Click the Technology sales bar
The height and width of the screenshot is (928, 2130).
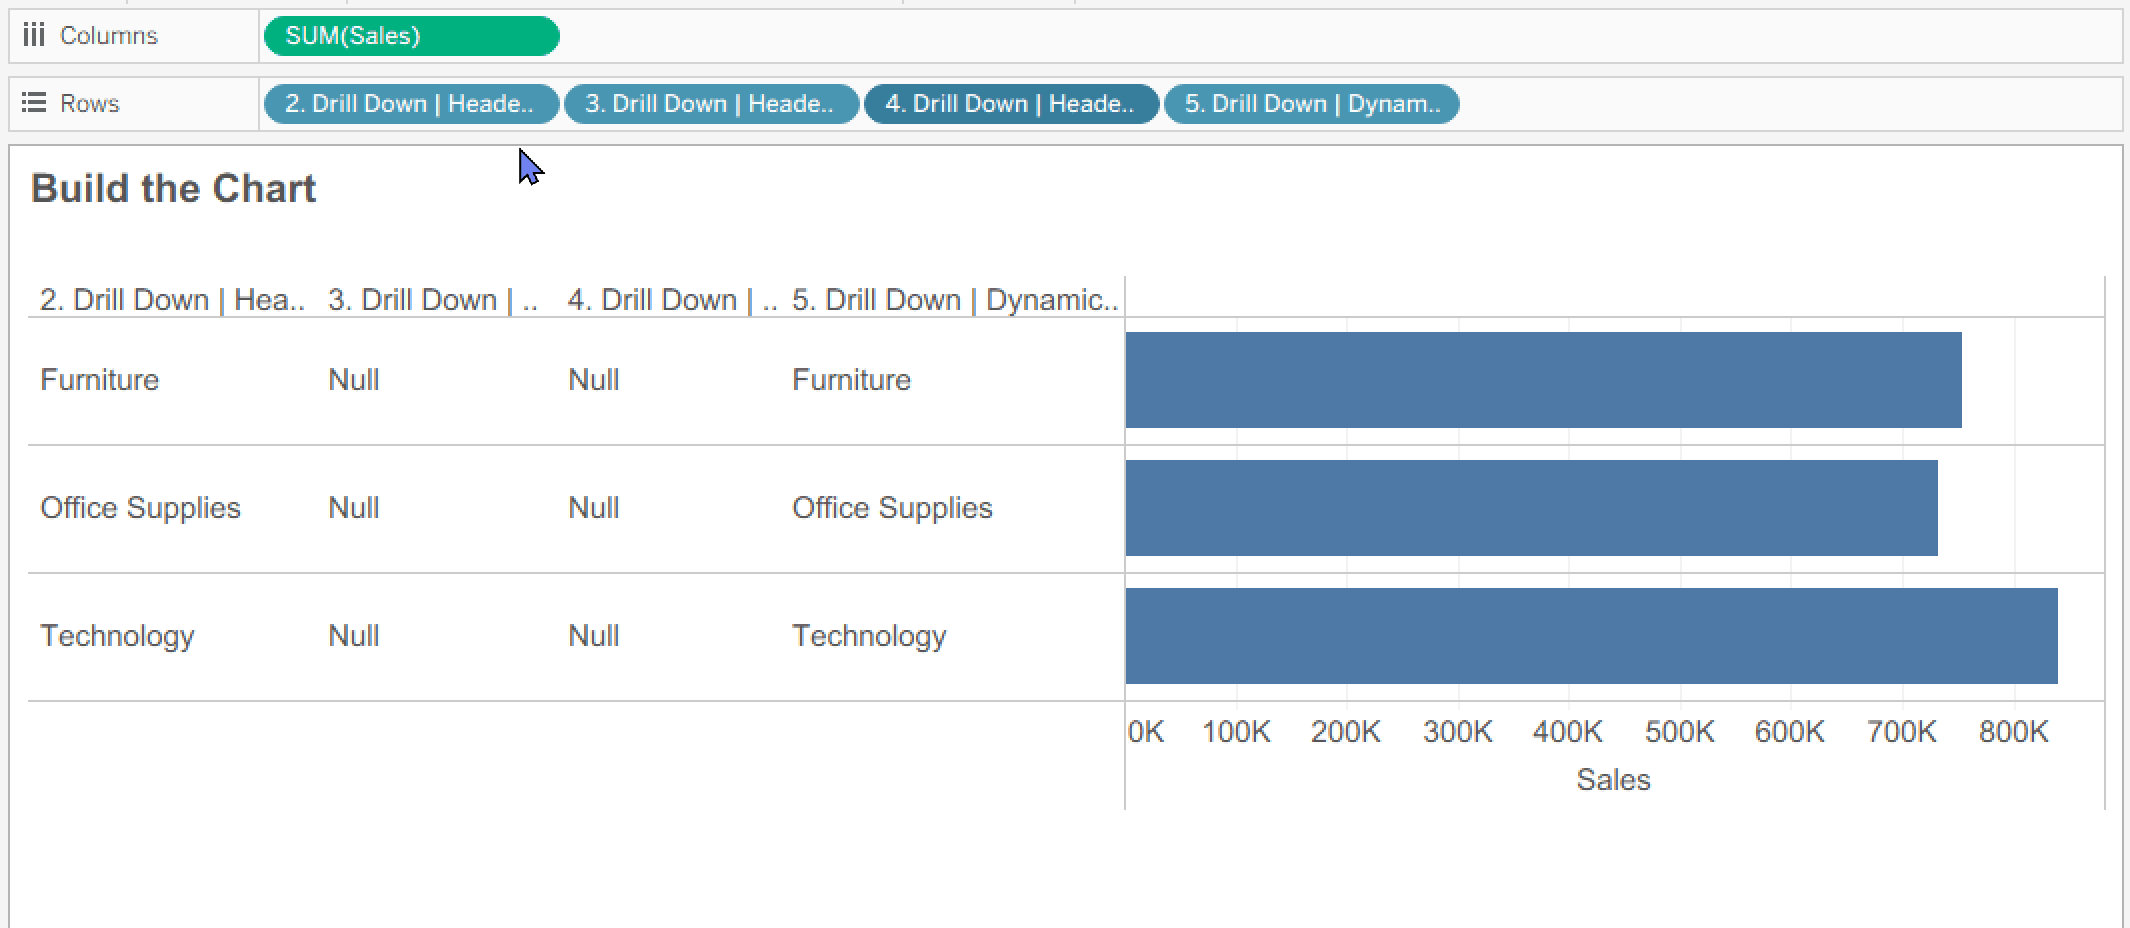coord(1591,636)
